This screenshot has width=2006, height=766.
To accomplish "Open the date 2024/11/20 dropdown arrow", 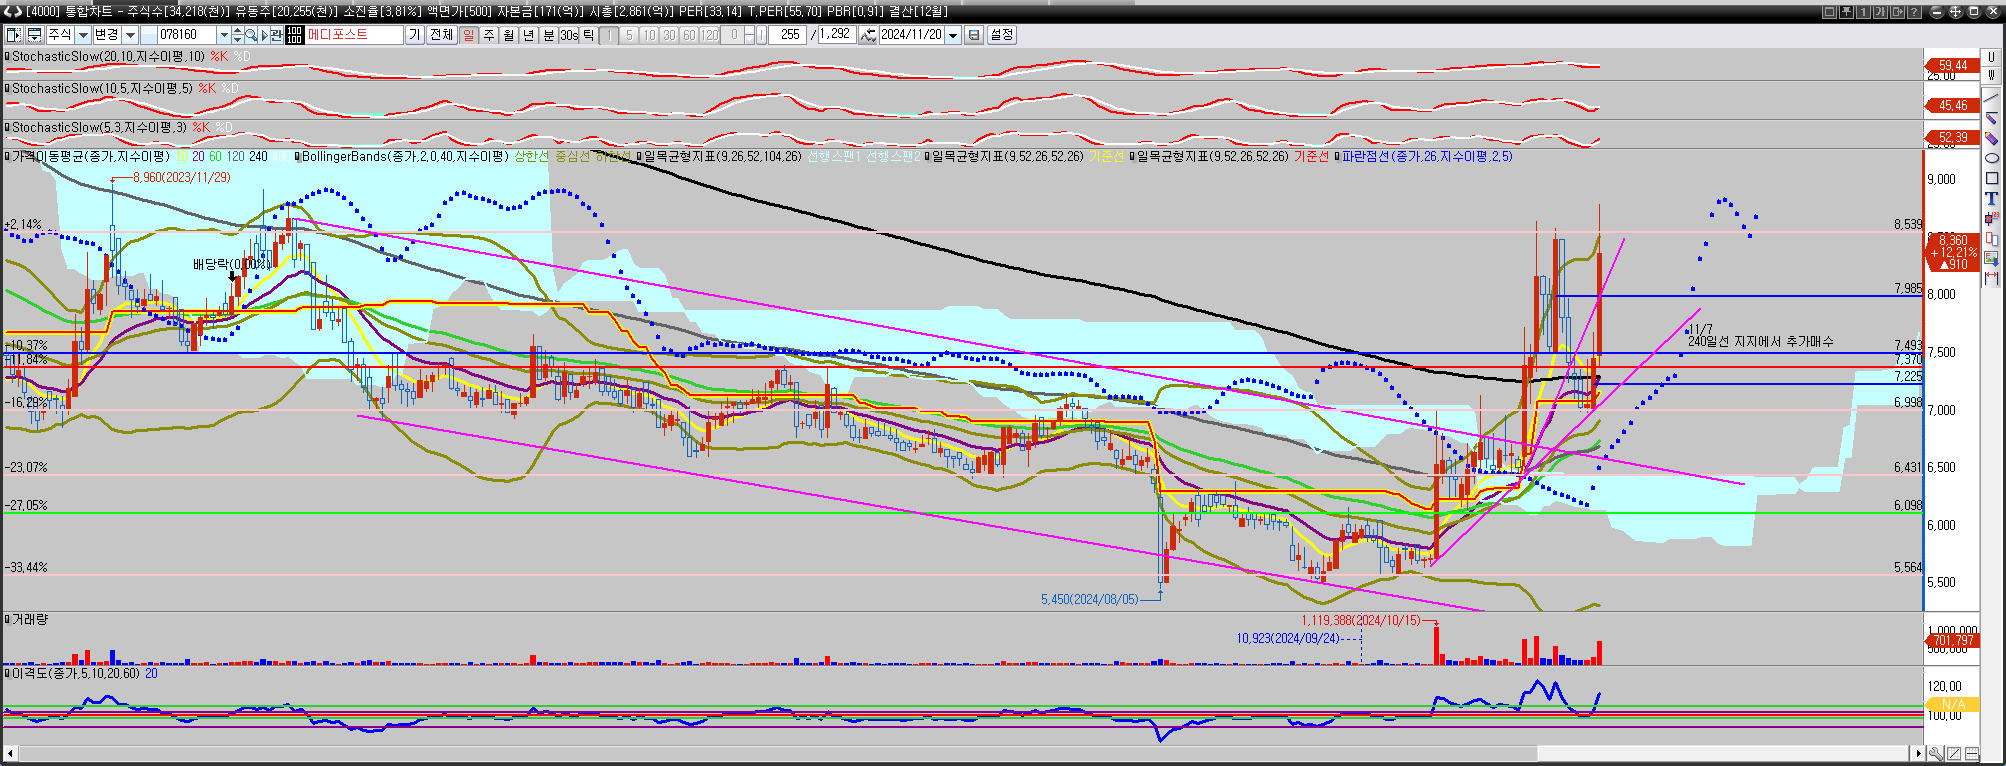I will click(x=953, y=35).
